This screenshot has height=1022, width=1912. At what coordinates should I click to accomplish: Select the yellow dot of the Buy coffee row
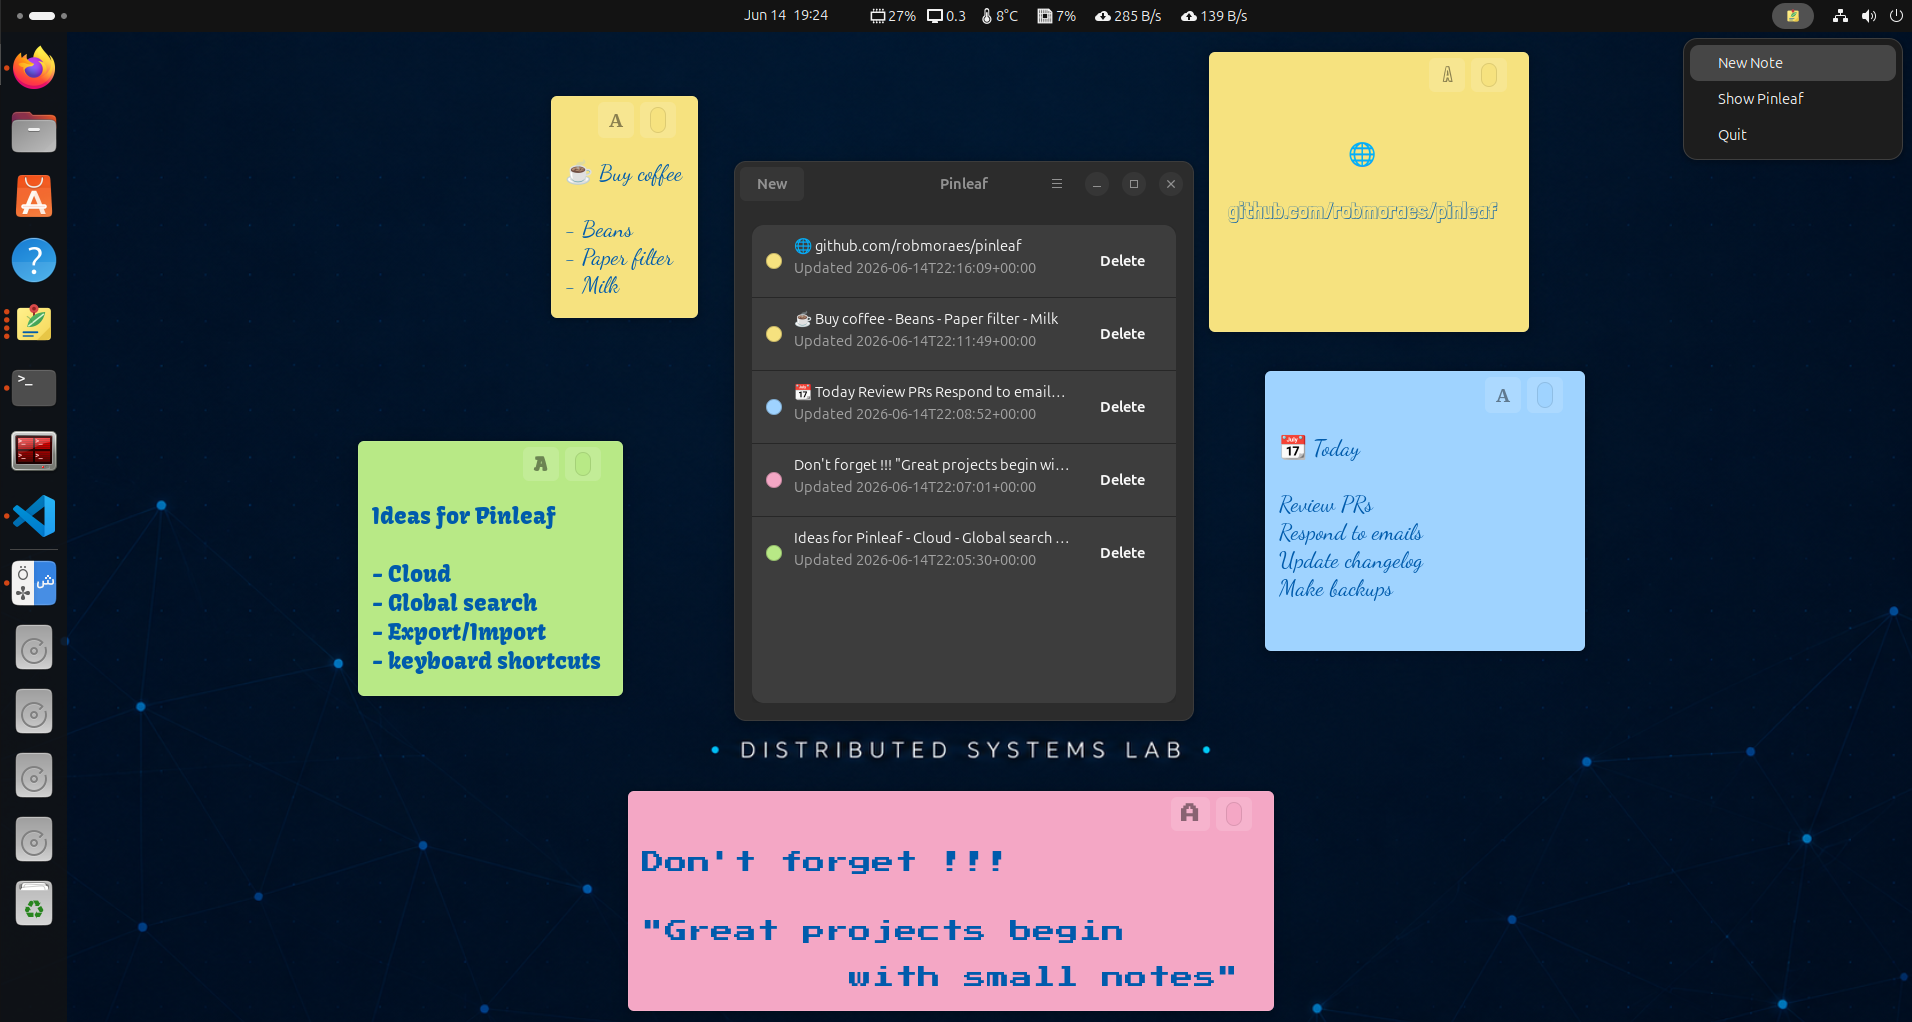coord(774,334)
